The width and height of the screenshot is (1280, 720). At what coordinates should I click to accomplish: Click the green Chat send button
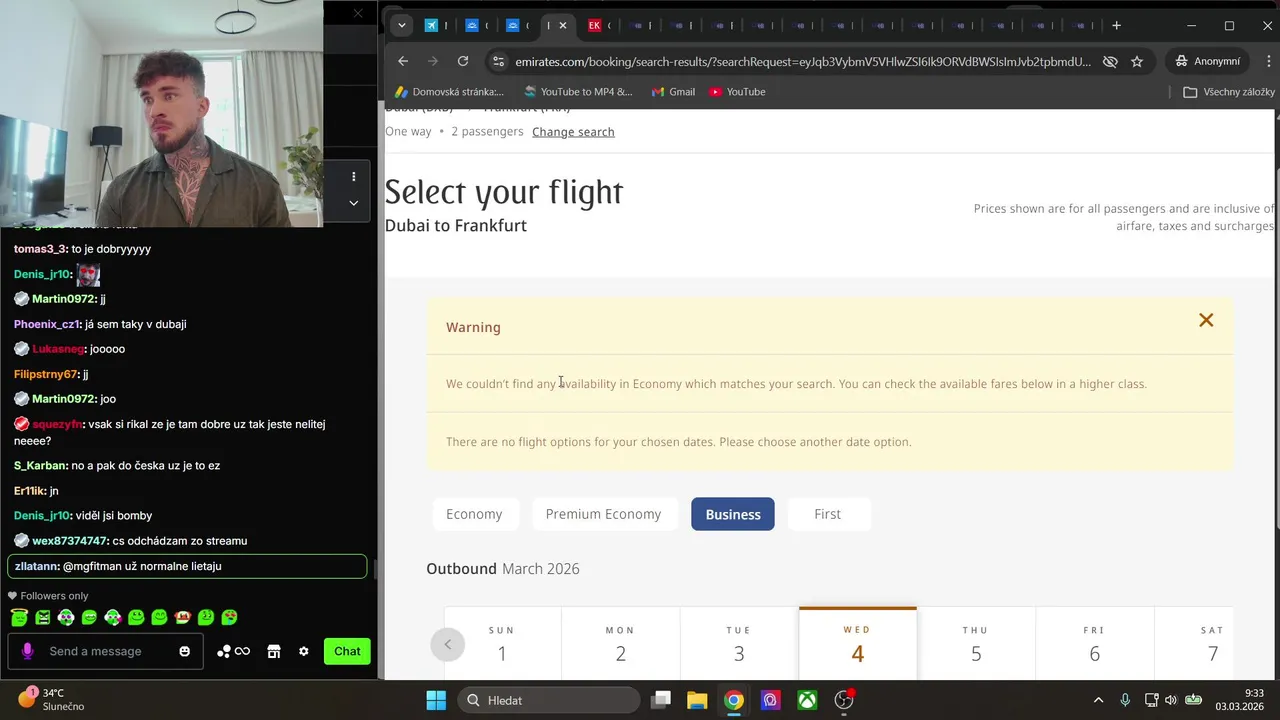click(347, 651)
